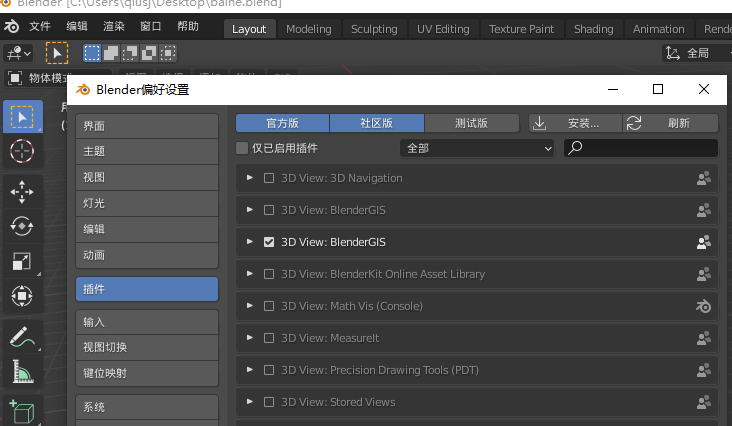Open the 编辑 (Edit) menu
The image size is (732, 426).
(x=76, y=26)
